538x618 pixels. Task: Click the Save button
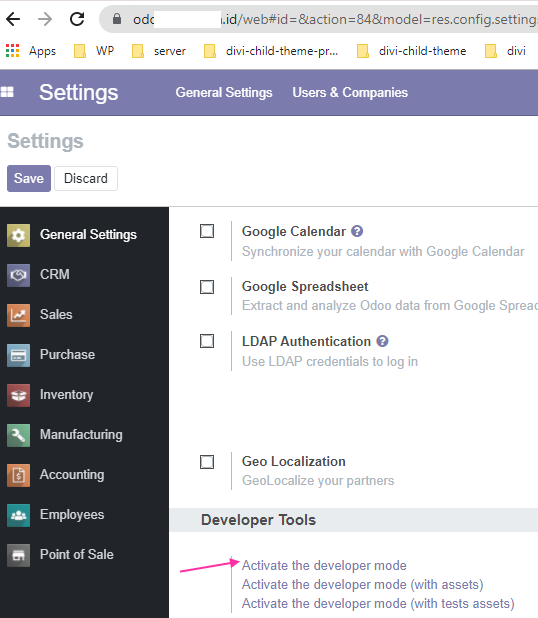(29, 179)
